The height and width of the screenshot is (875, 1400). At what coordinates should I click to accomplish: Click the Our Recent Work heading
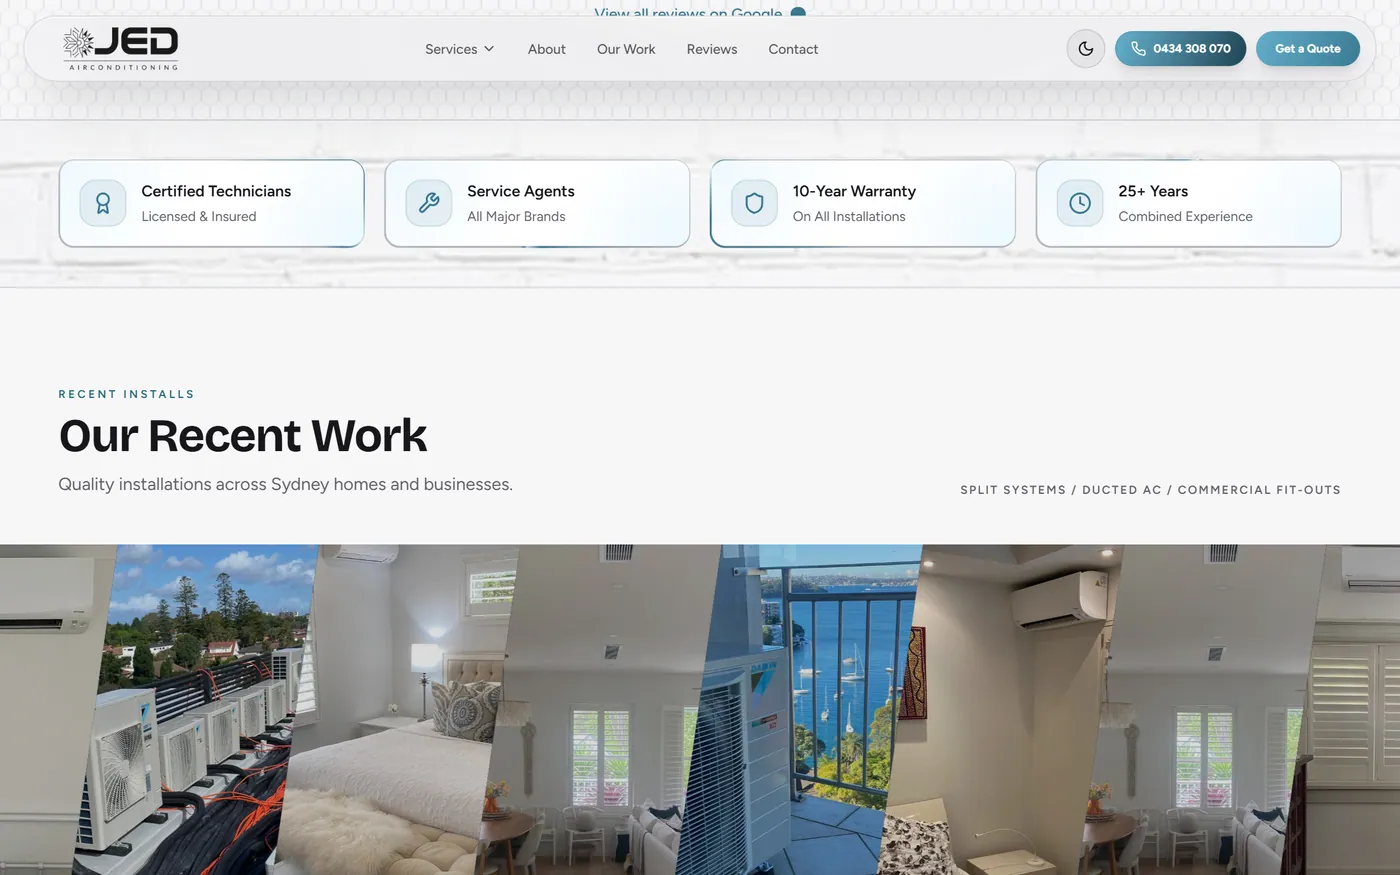(243, 436)
